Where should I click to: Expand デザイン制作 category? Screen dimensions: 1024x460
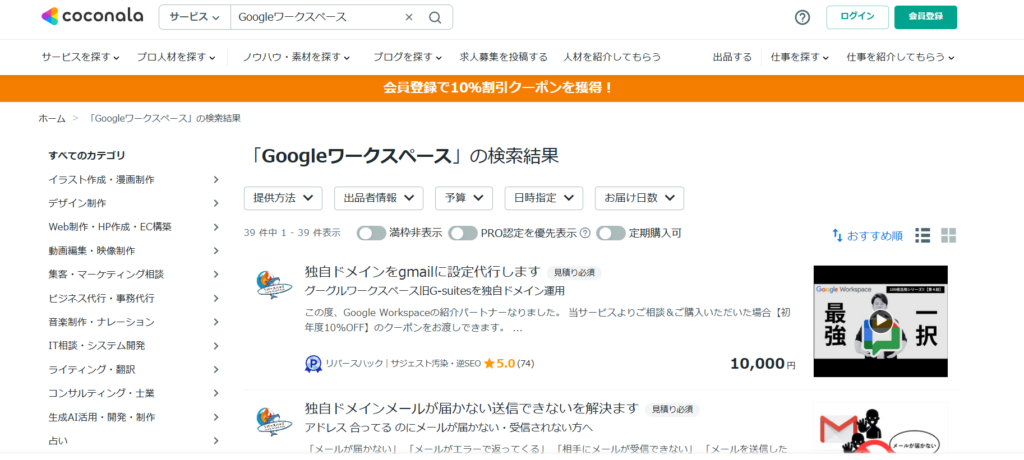[134, 203]
